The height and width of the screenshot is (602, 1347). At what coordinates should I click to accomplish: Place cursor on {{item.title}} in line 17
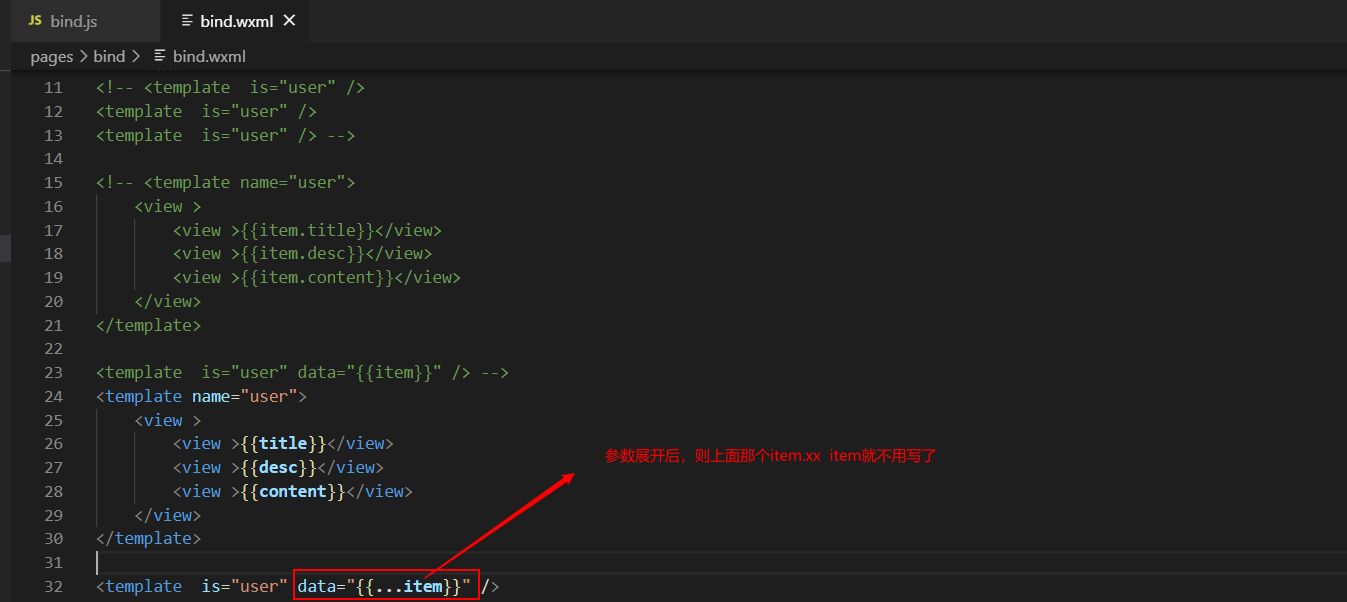[307, 230]
